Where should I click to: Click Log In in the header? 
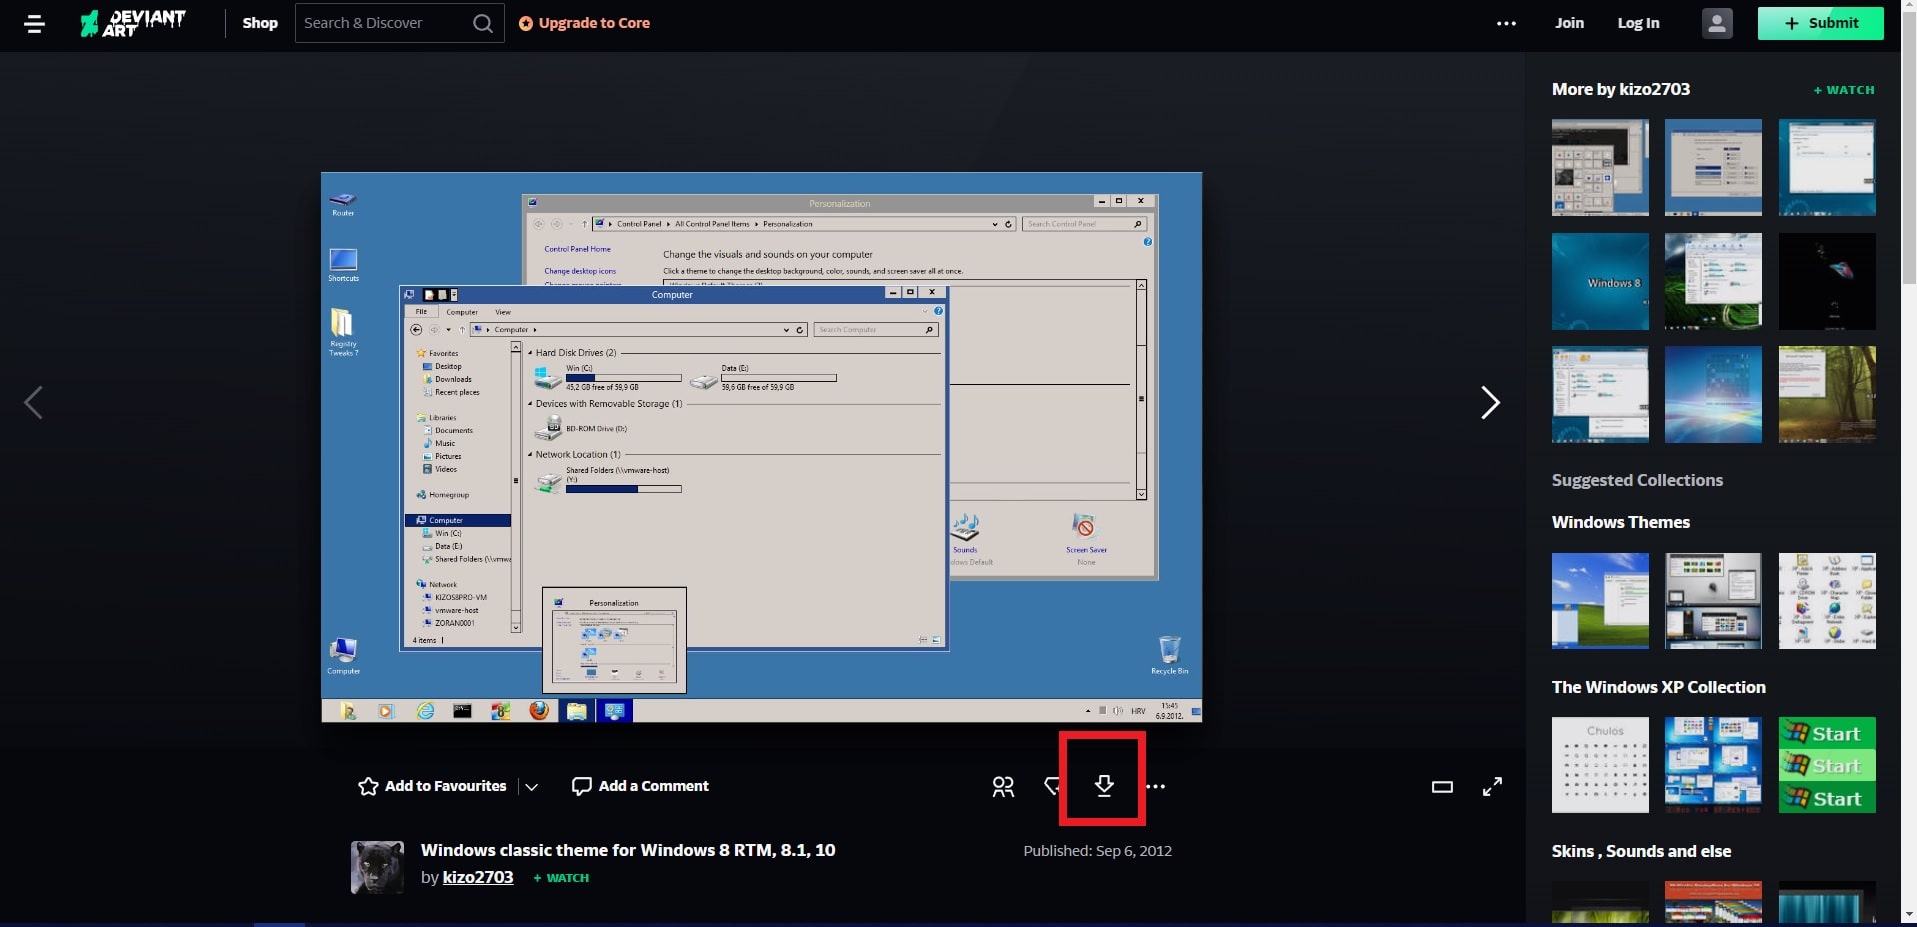(1638, 23)
